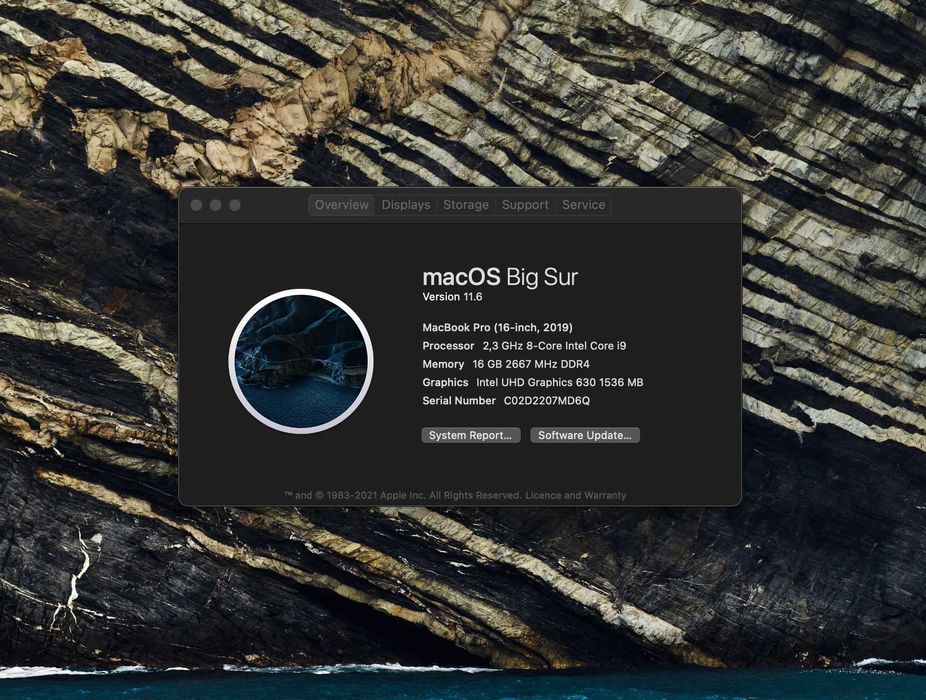
Task: Open the Service tab
Action: click(x=583, y=205)
